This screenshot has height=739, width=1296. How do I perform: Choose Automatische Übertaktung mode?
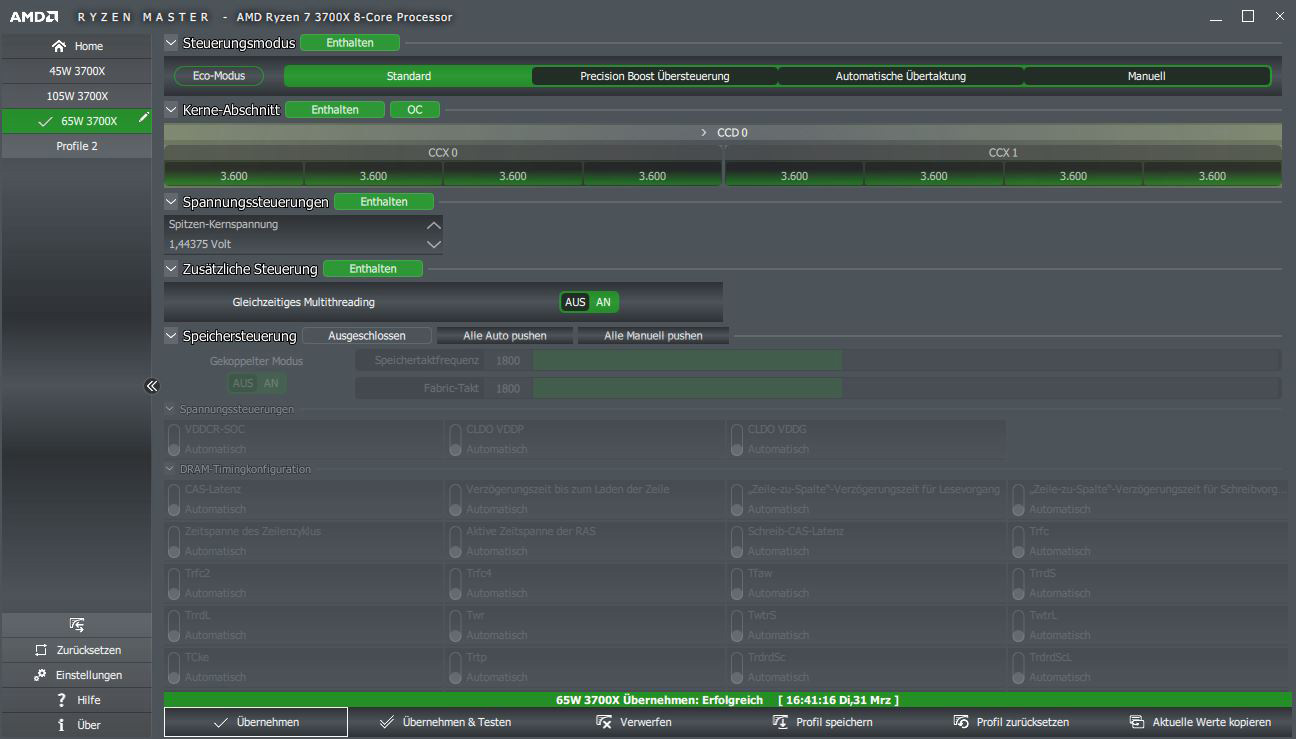[901, 76]
